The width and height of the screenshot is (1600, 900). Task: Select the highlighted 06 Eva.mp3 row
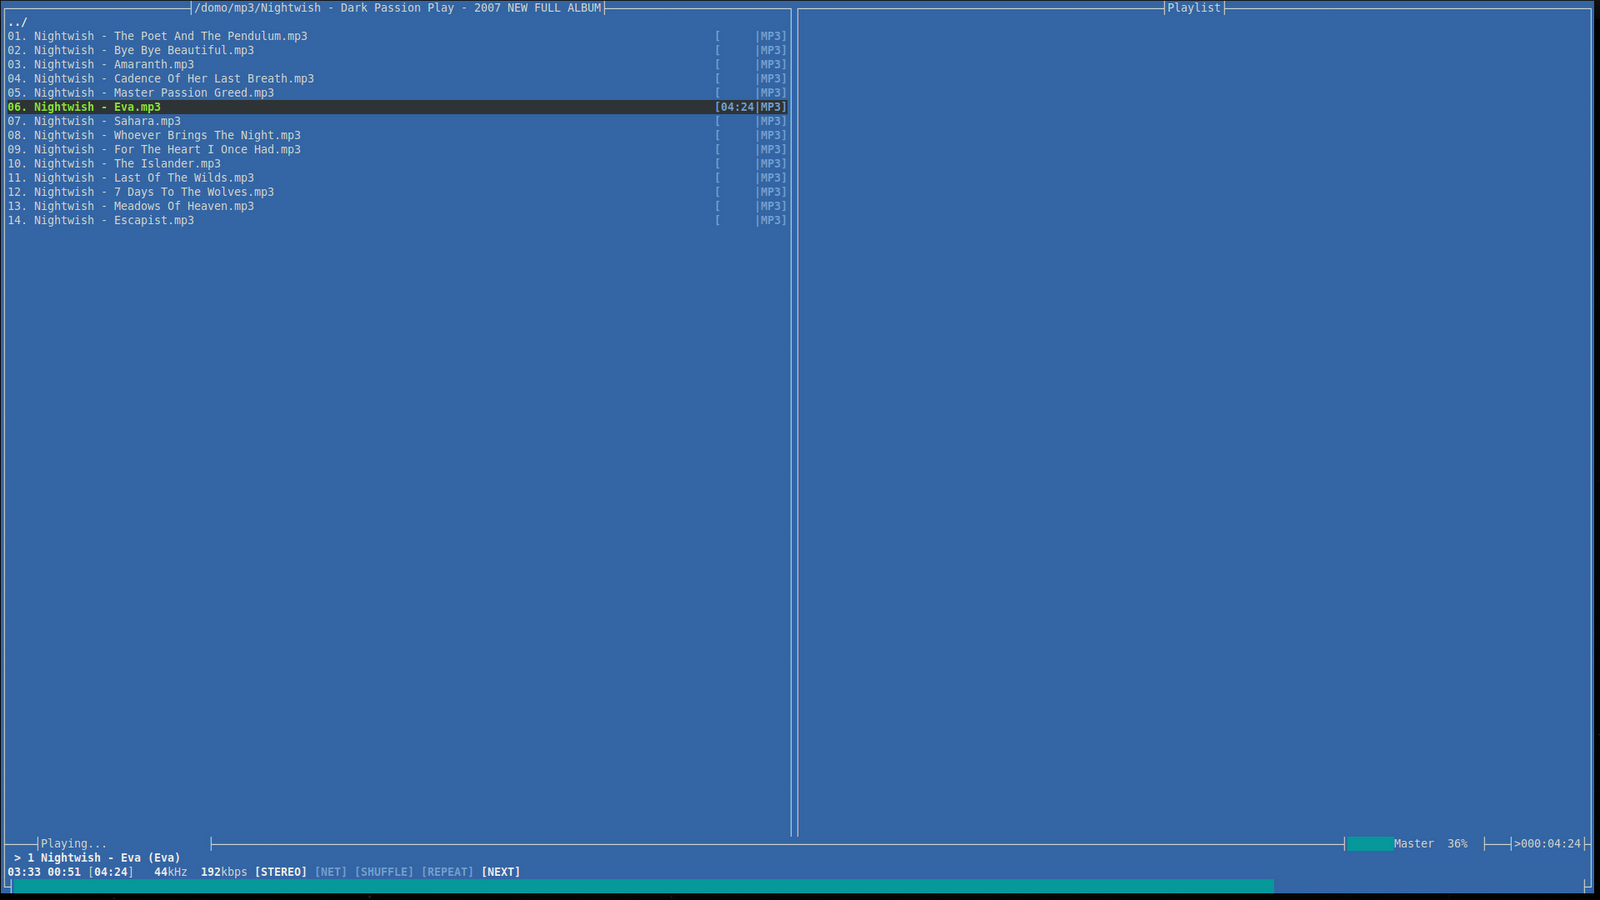(397, 107)
